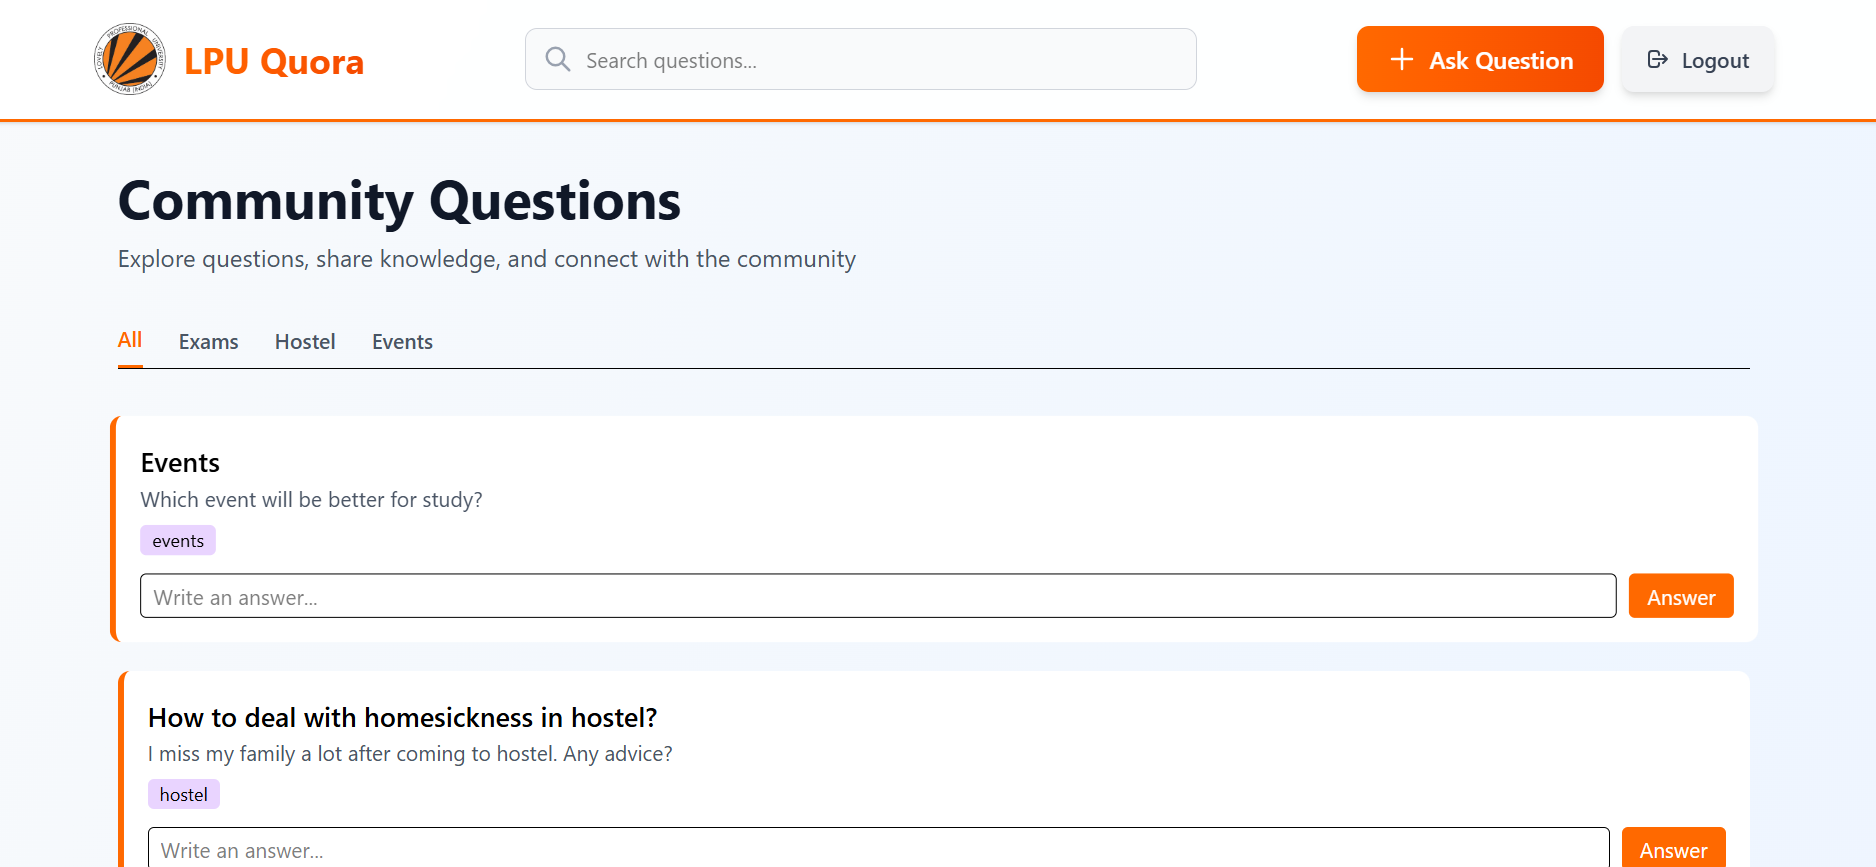Image resolution: width=1876 pixels, height=867 pixels.
Task: Switch to the Hostel tab
Action: click(305, 341)
